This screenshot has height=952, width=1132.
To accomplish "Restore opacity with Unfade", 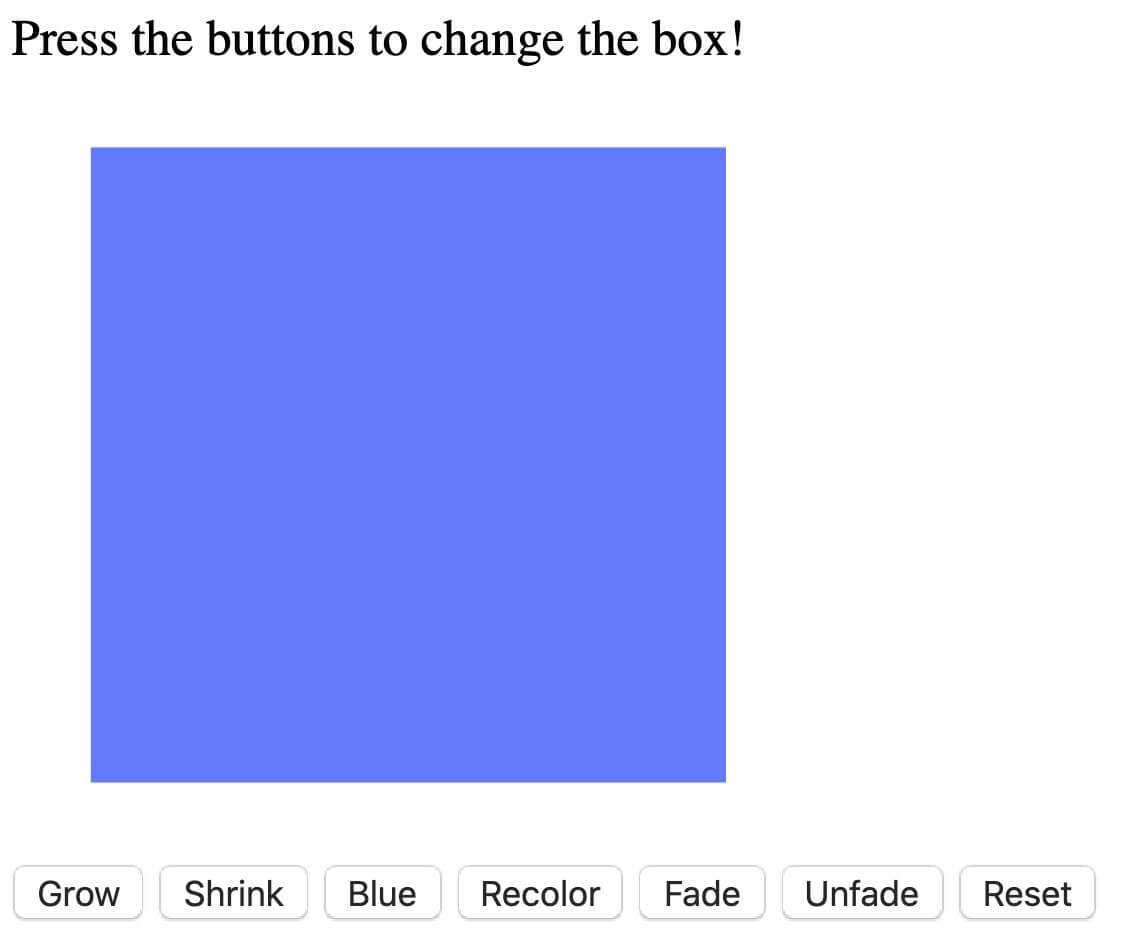I will pos(862,893).
